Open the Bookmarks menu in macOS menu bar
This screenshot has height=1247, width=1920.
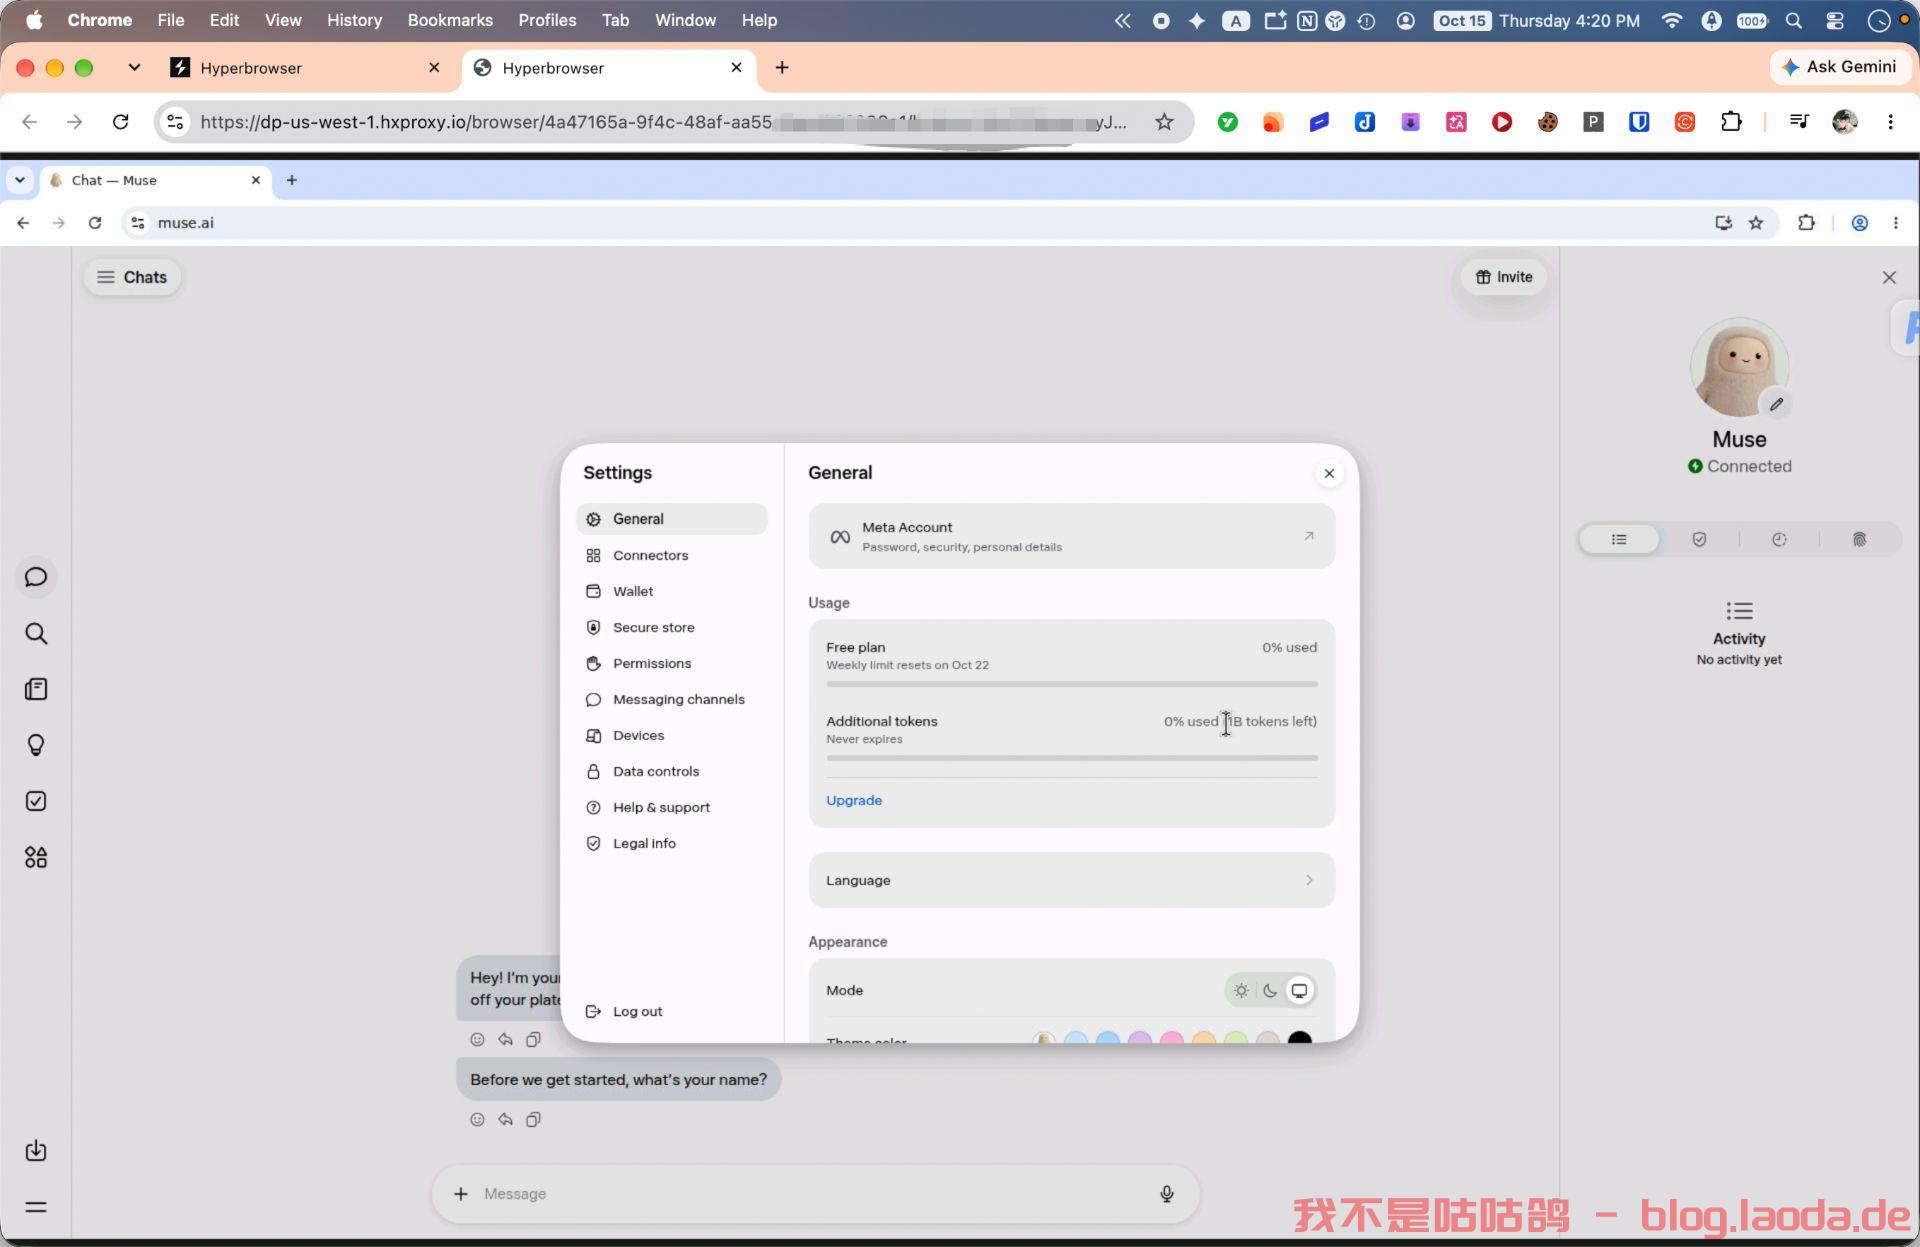click(x=450, y=20)
